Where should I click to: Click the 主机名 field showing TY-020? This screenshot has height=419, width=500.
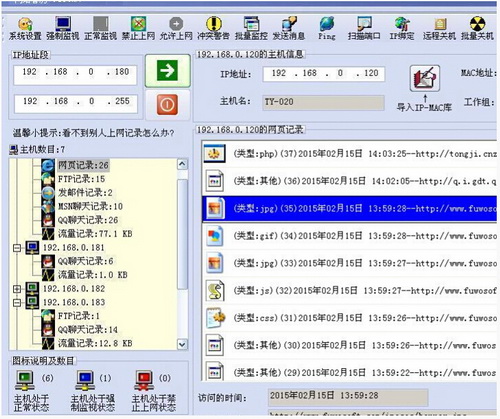pos(324,102)
